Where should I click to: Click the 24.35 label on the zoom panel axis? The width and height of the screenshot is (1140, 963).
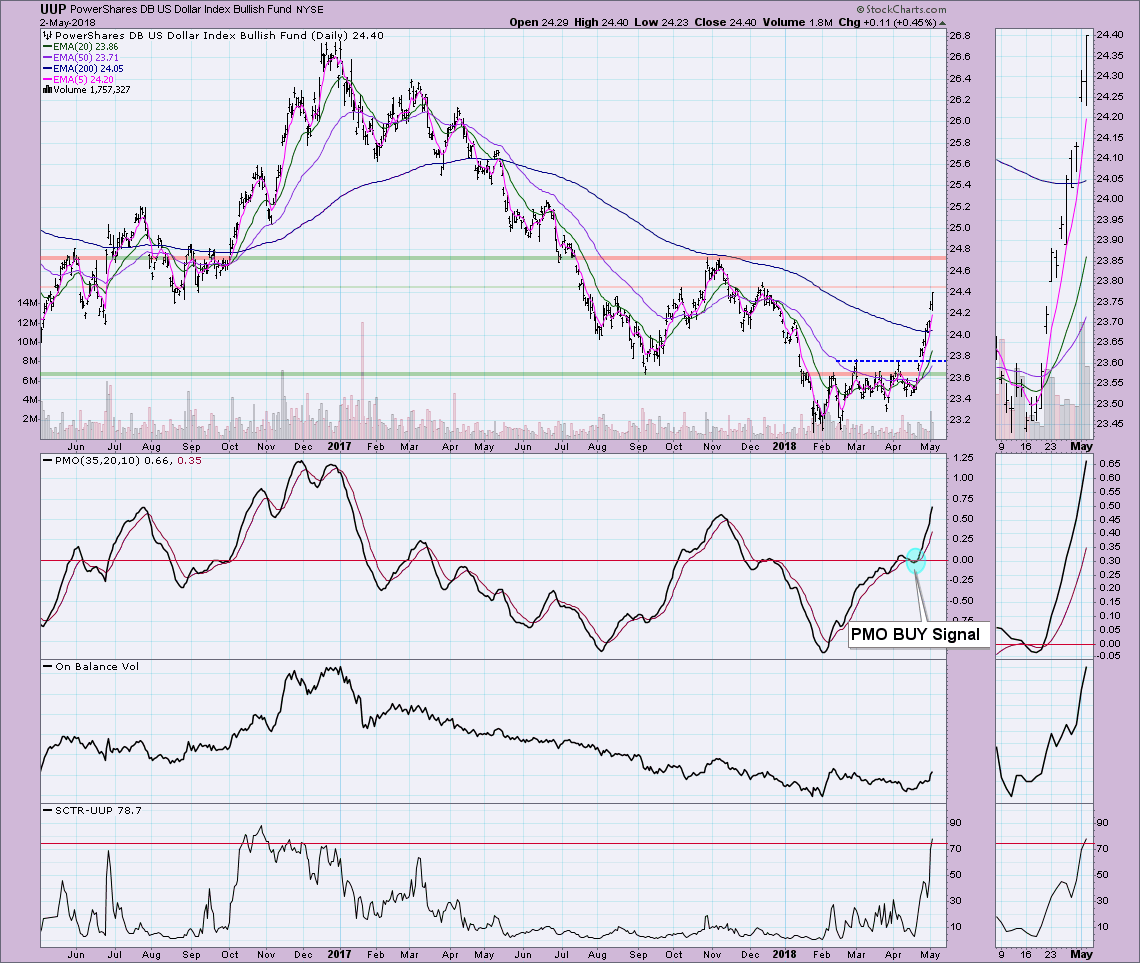coord(1109,55)
